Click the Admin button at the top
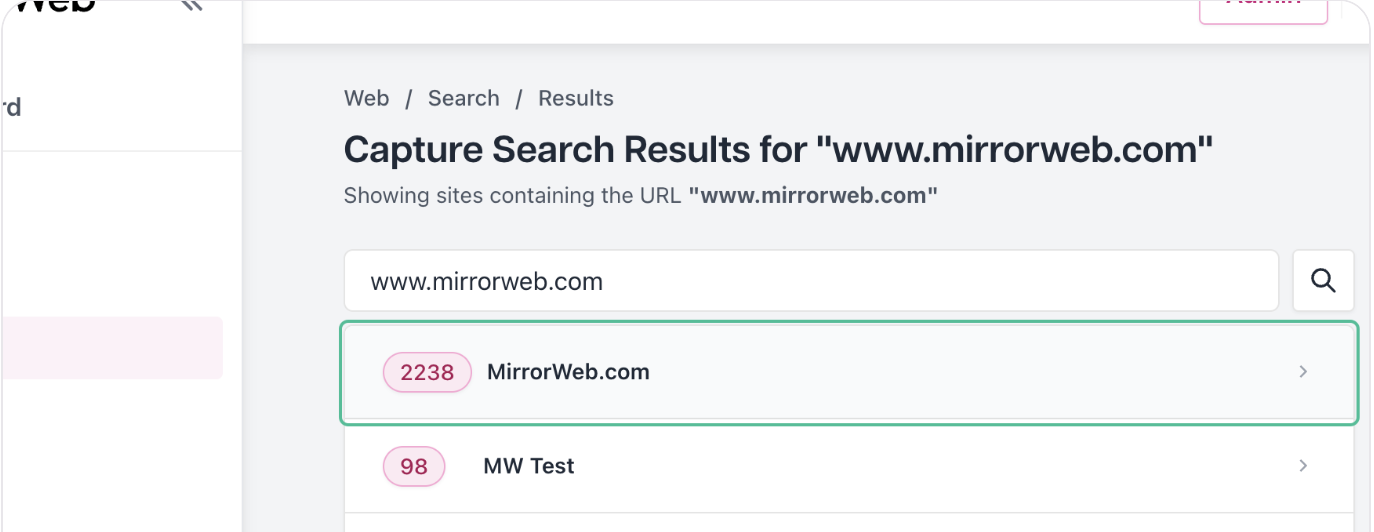 (x=1263, y=8)
